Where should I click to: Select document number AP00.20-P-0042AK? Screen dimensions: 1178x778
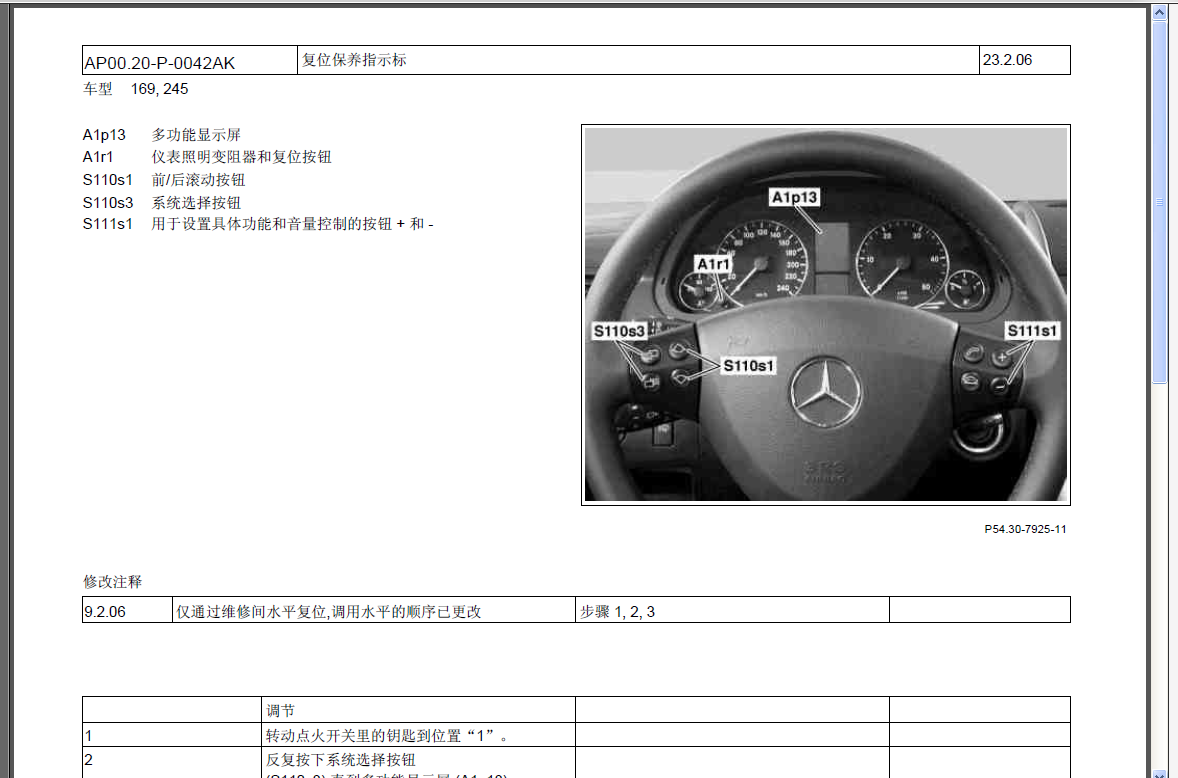pos(160,63)
